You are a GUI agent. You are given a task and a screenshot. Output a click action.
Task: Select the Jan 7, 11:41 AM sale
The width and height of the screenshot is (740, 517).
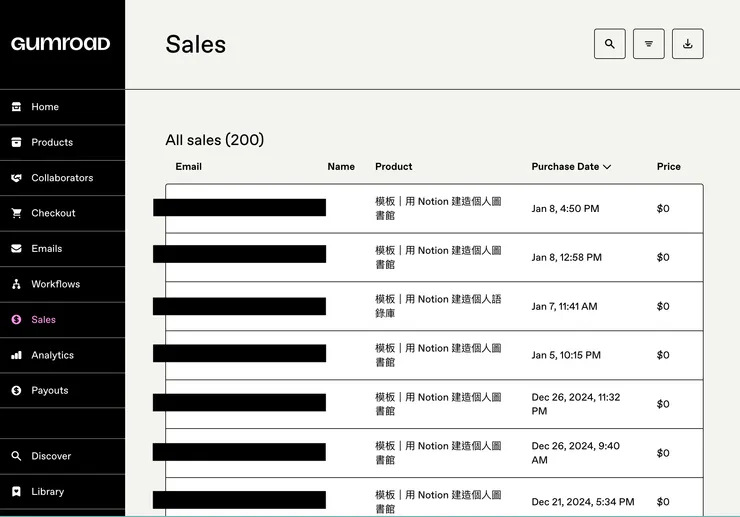point(564,307)
